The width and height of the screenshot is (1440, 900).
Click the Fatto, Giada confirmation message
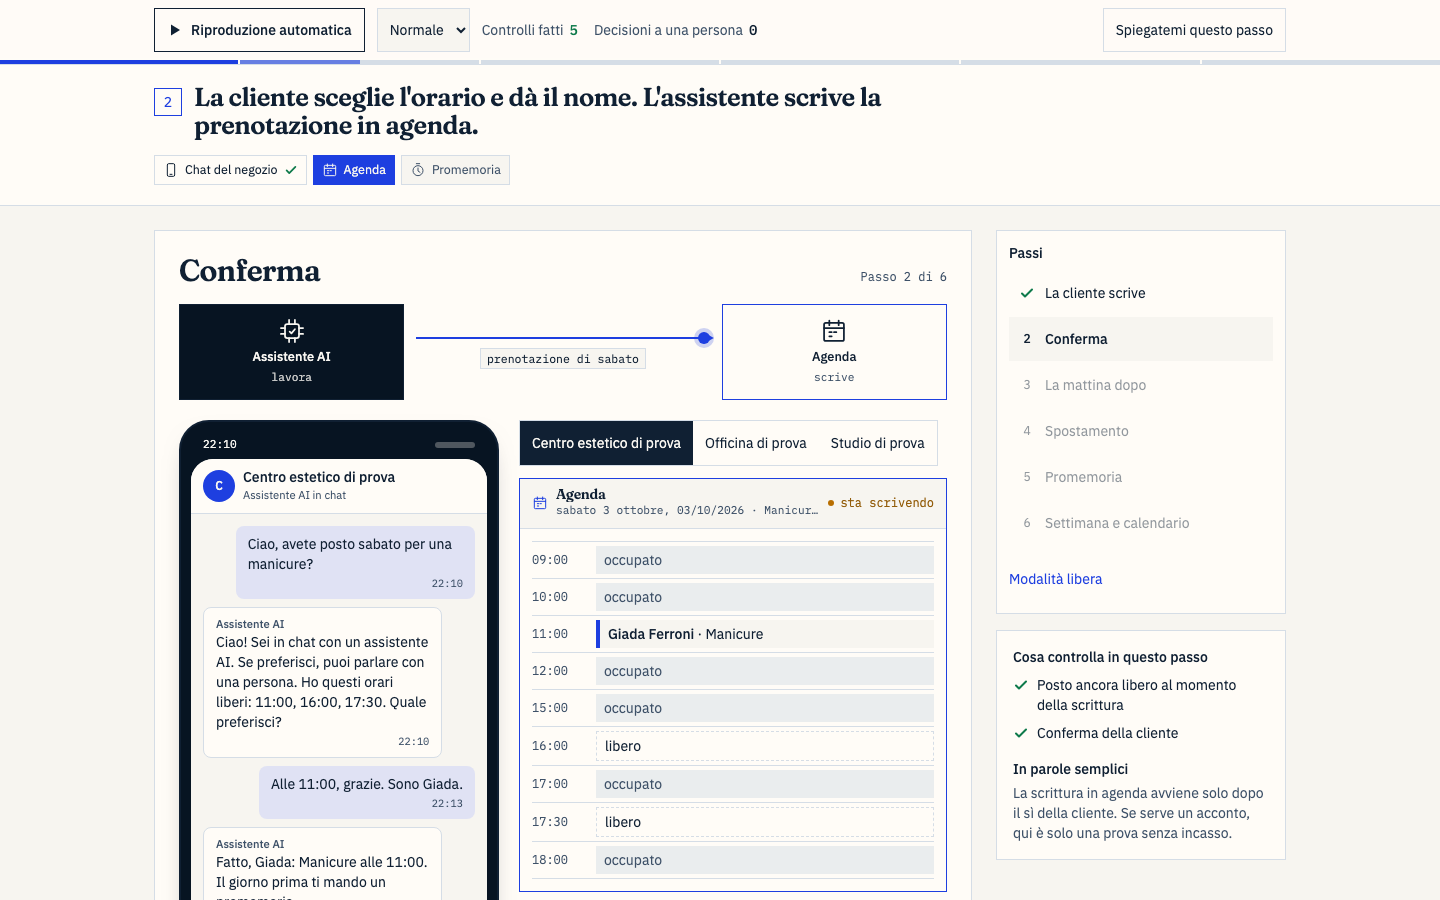click(322, 864)
